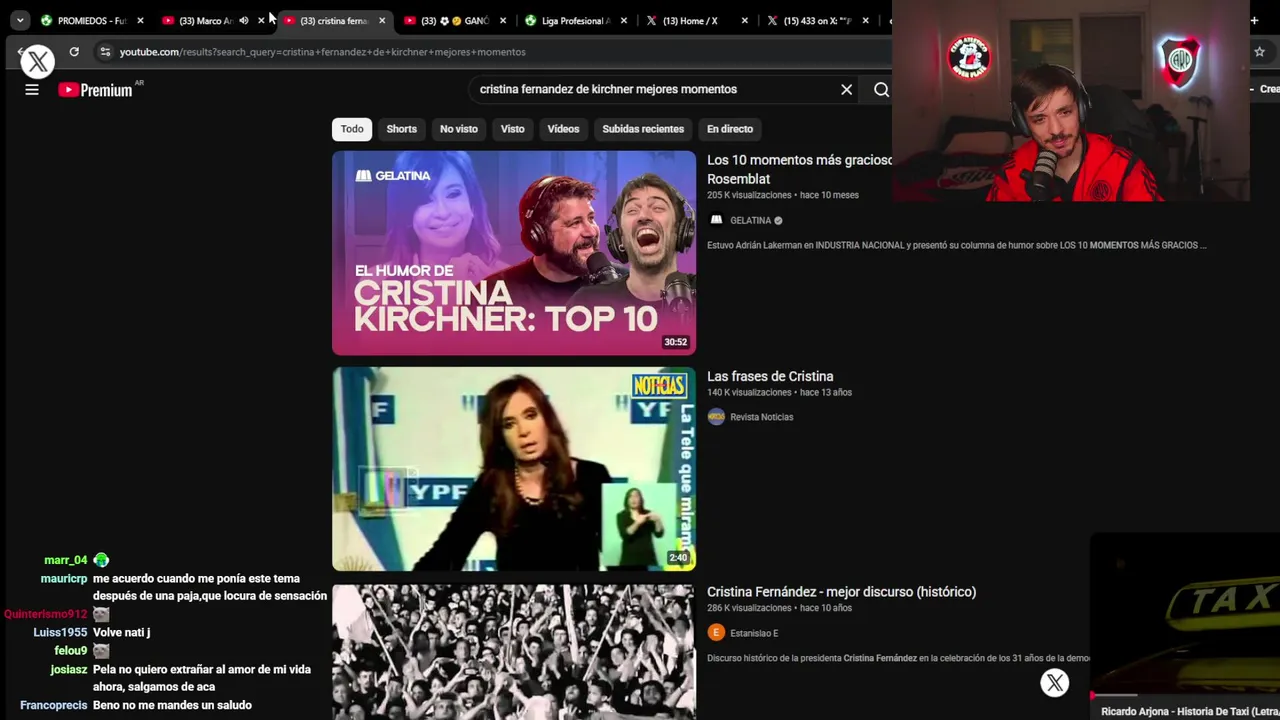The height and width of the screenshot is (720, 1280).
Task: Seek on the mini player progress bar
Action: pos(1185,695)
